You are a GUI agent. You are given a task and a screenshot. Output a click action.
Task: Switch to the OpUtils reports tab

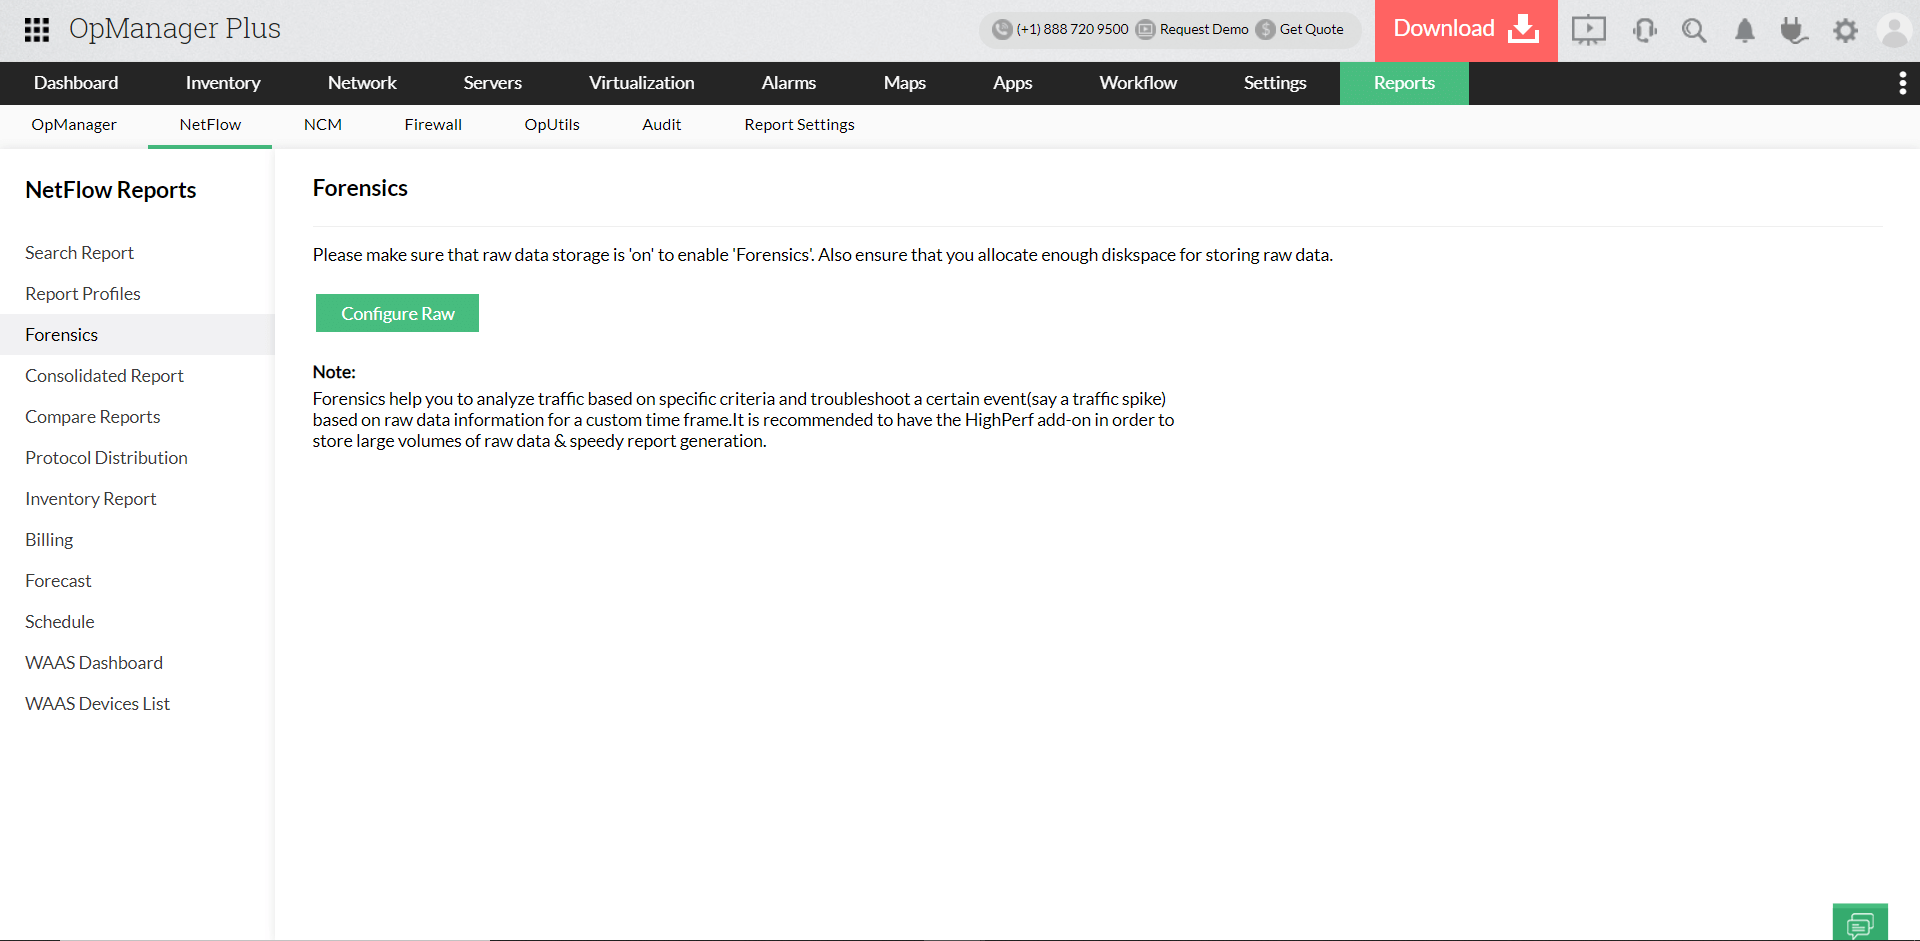tap(552, 125)
